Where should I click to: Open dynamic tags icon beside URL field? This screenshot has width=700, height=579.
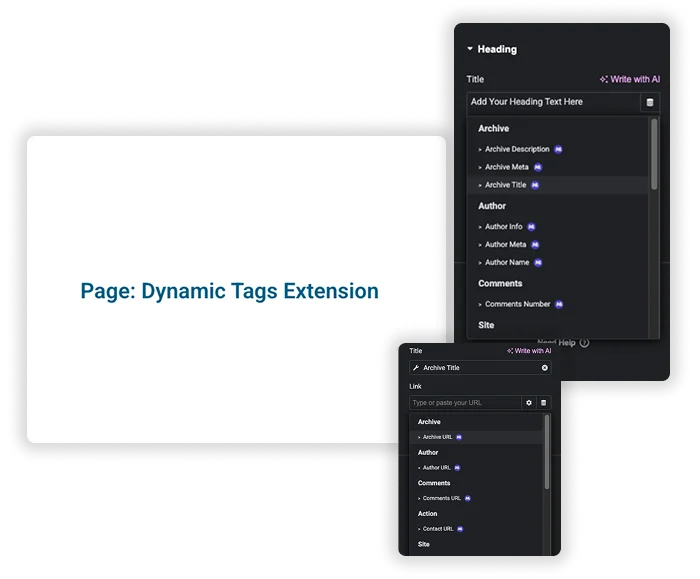pyautogui.click(x=543, y=403)
